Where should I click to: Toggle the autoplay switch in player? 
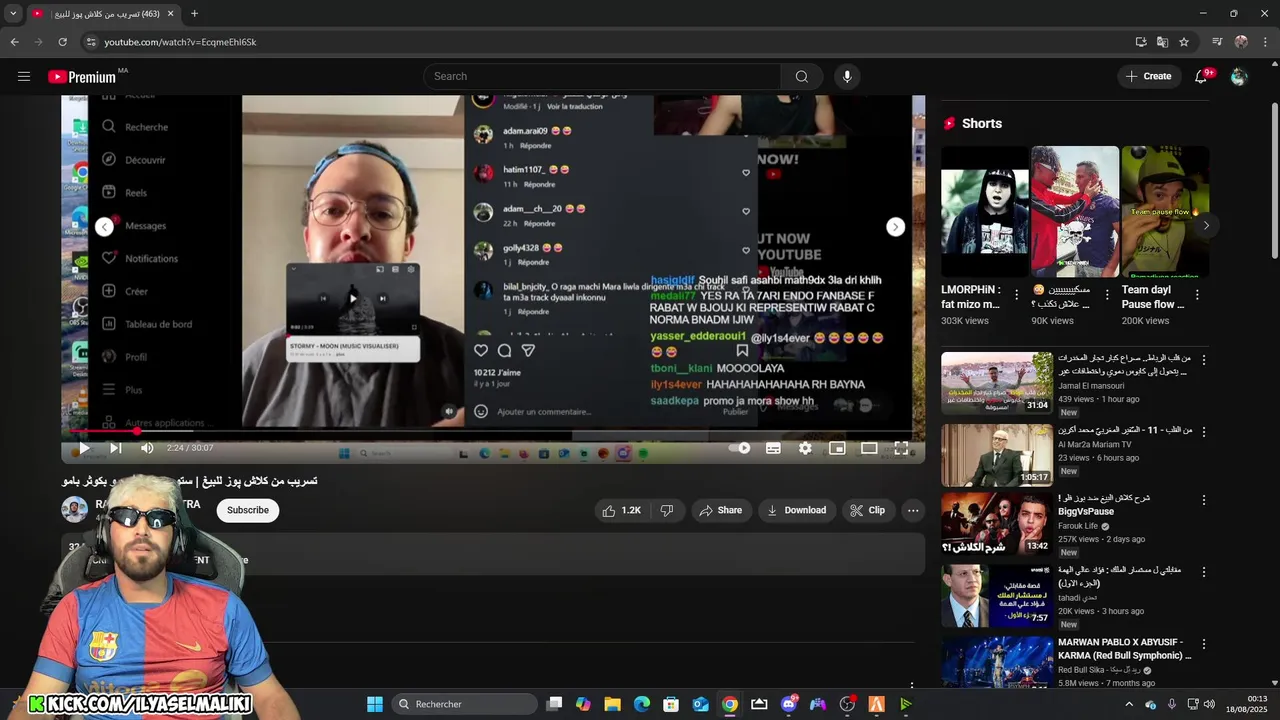(740, 448)
